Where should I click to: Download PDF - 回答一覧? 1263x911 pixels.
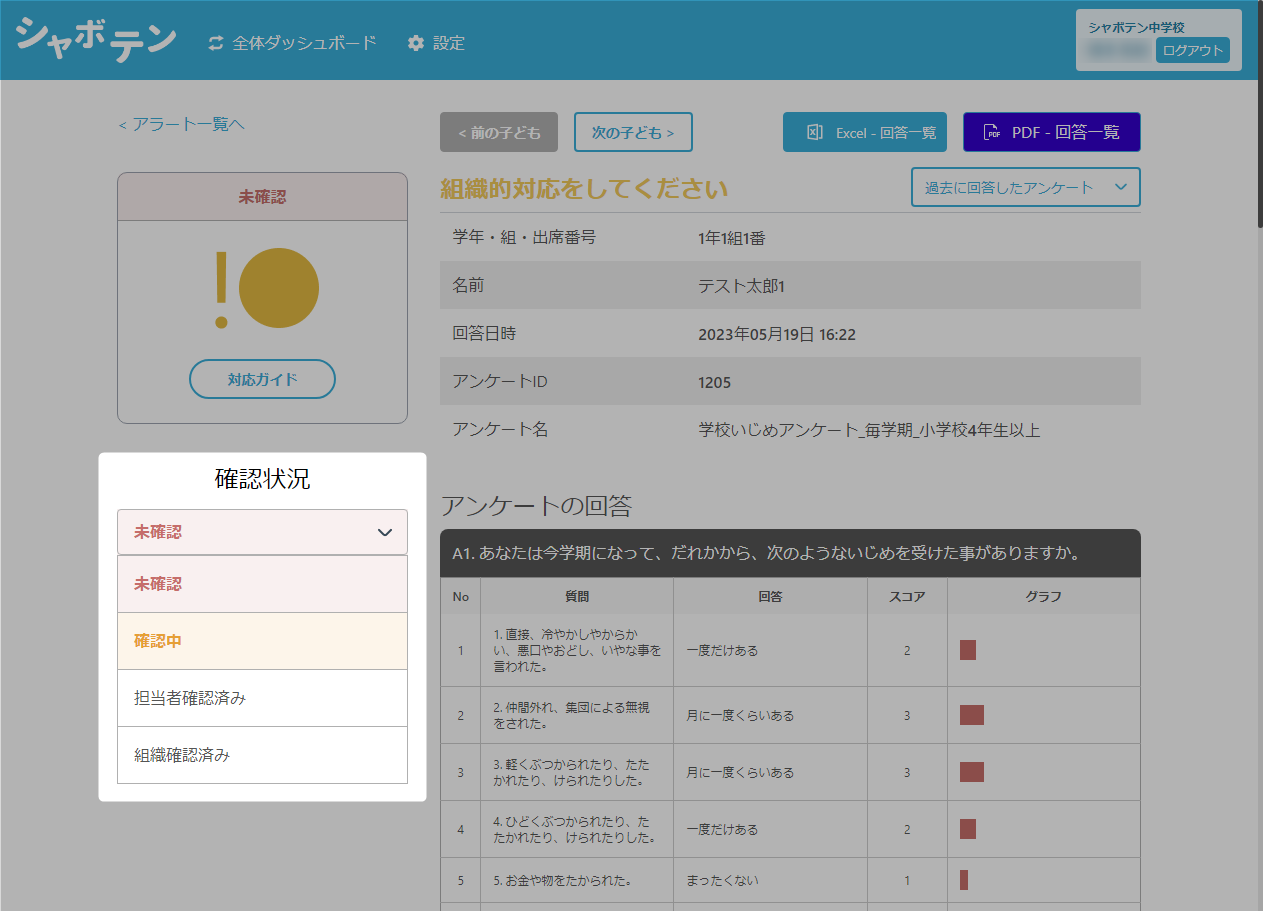1052,132
